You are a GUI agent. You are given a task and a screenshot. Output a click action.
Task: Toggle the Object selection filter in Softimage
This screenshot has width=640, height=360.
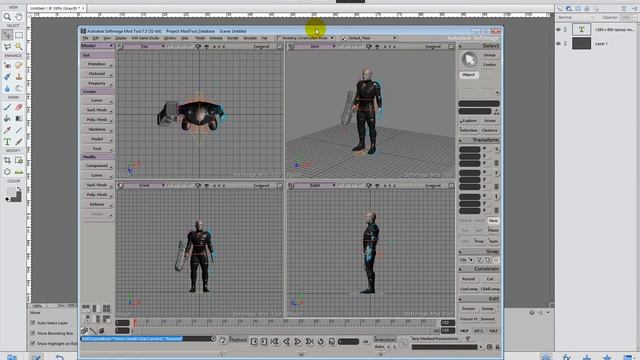469,75
